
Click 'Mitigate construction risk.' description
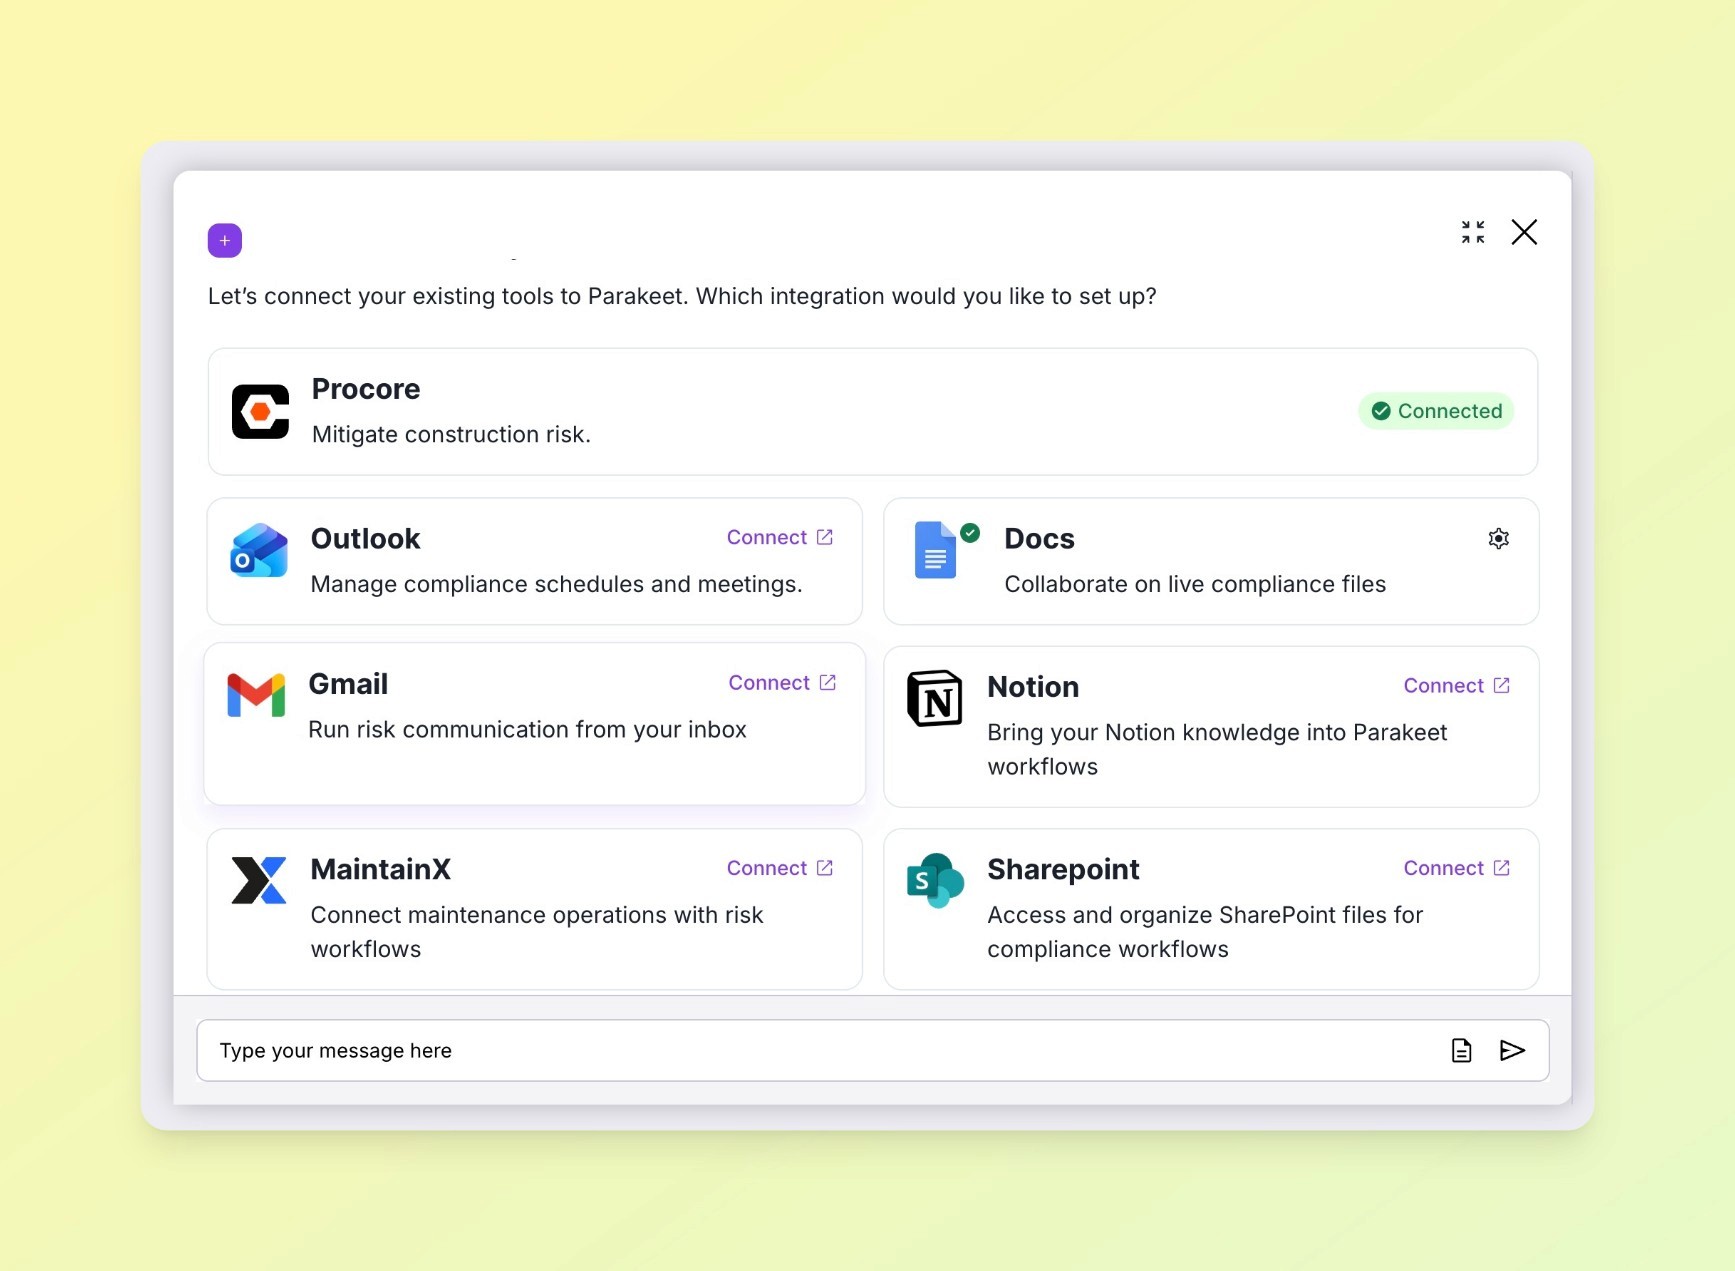click(x=451, y=435)
